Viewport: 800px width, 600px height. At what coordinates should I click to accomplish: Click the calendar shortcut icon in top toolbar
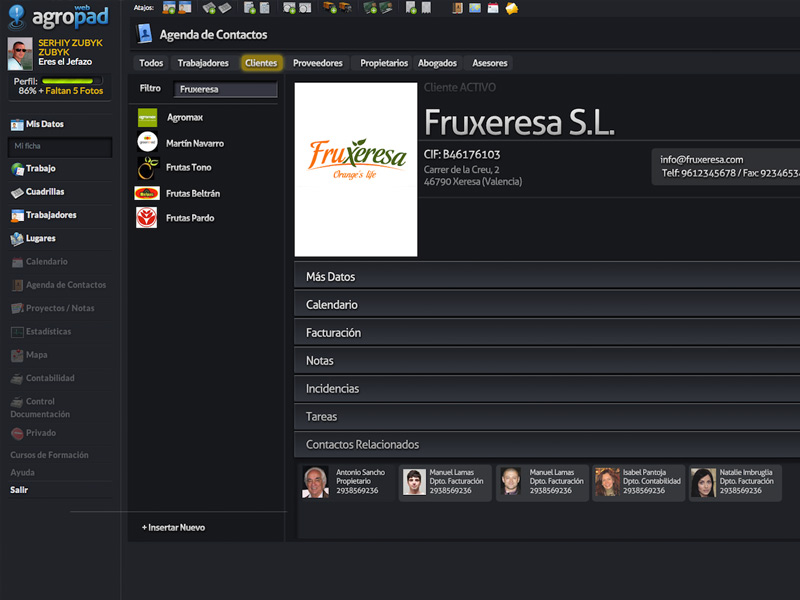point(492,8)
